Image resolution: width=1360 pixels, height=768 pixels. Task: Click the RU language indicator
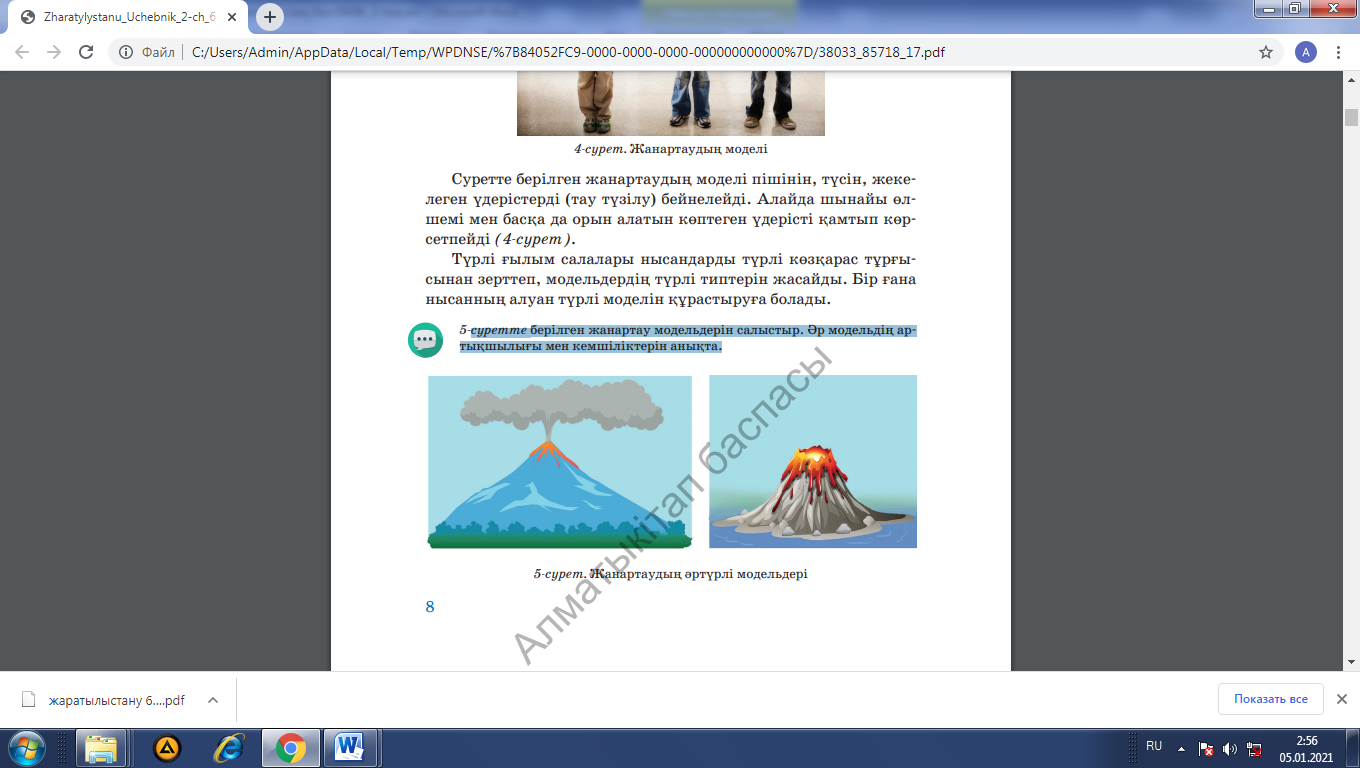coord(1154,746)
